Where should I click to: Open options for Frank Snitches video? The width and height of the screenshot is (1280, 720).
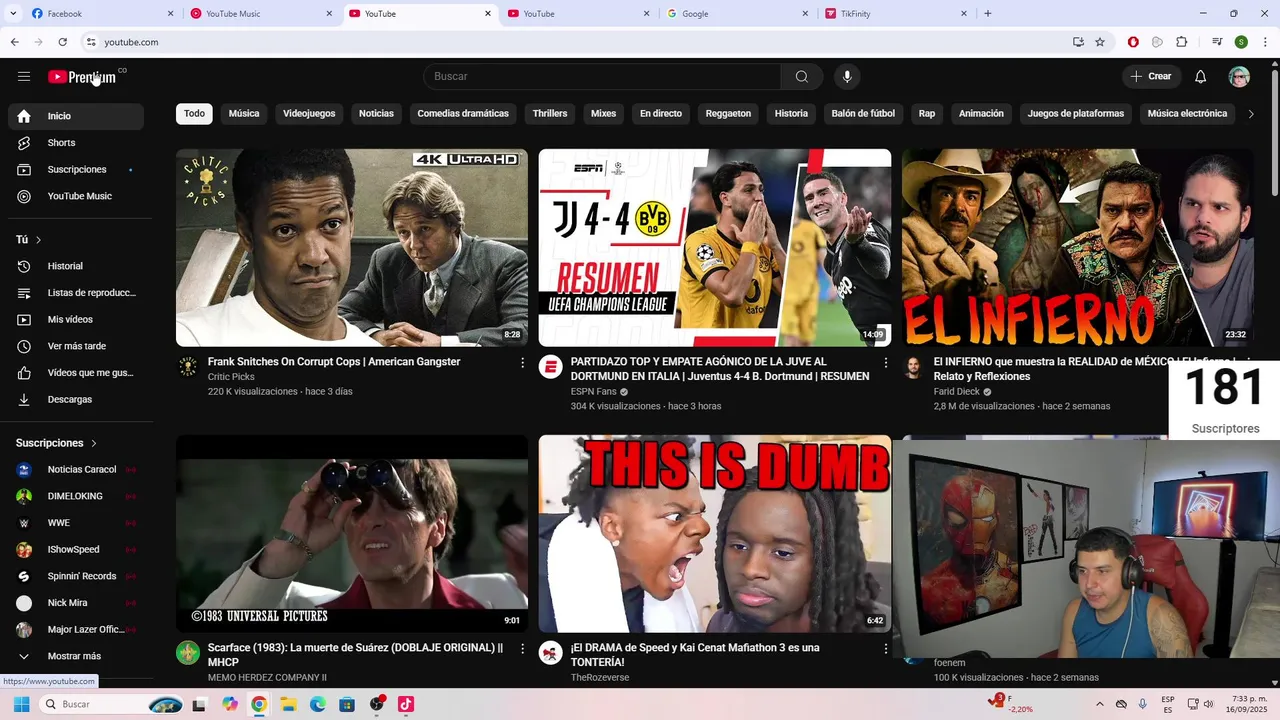[x=522, y=363]
